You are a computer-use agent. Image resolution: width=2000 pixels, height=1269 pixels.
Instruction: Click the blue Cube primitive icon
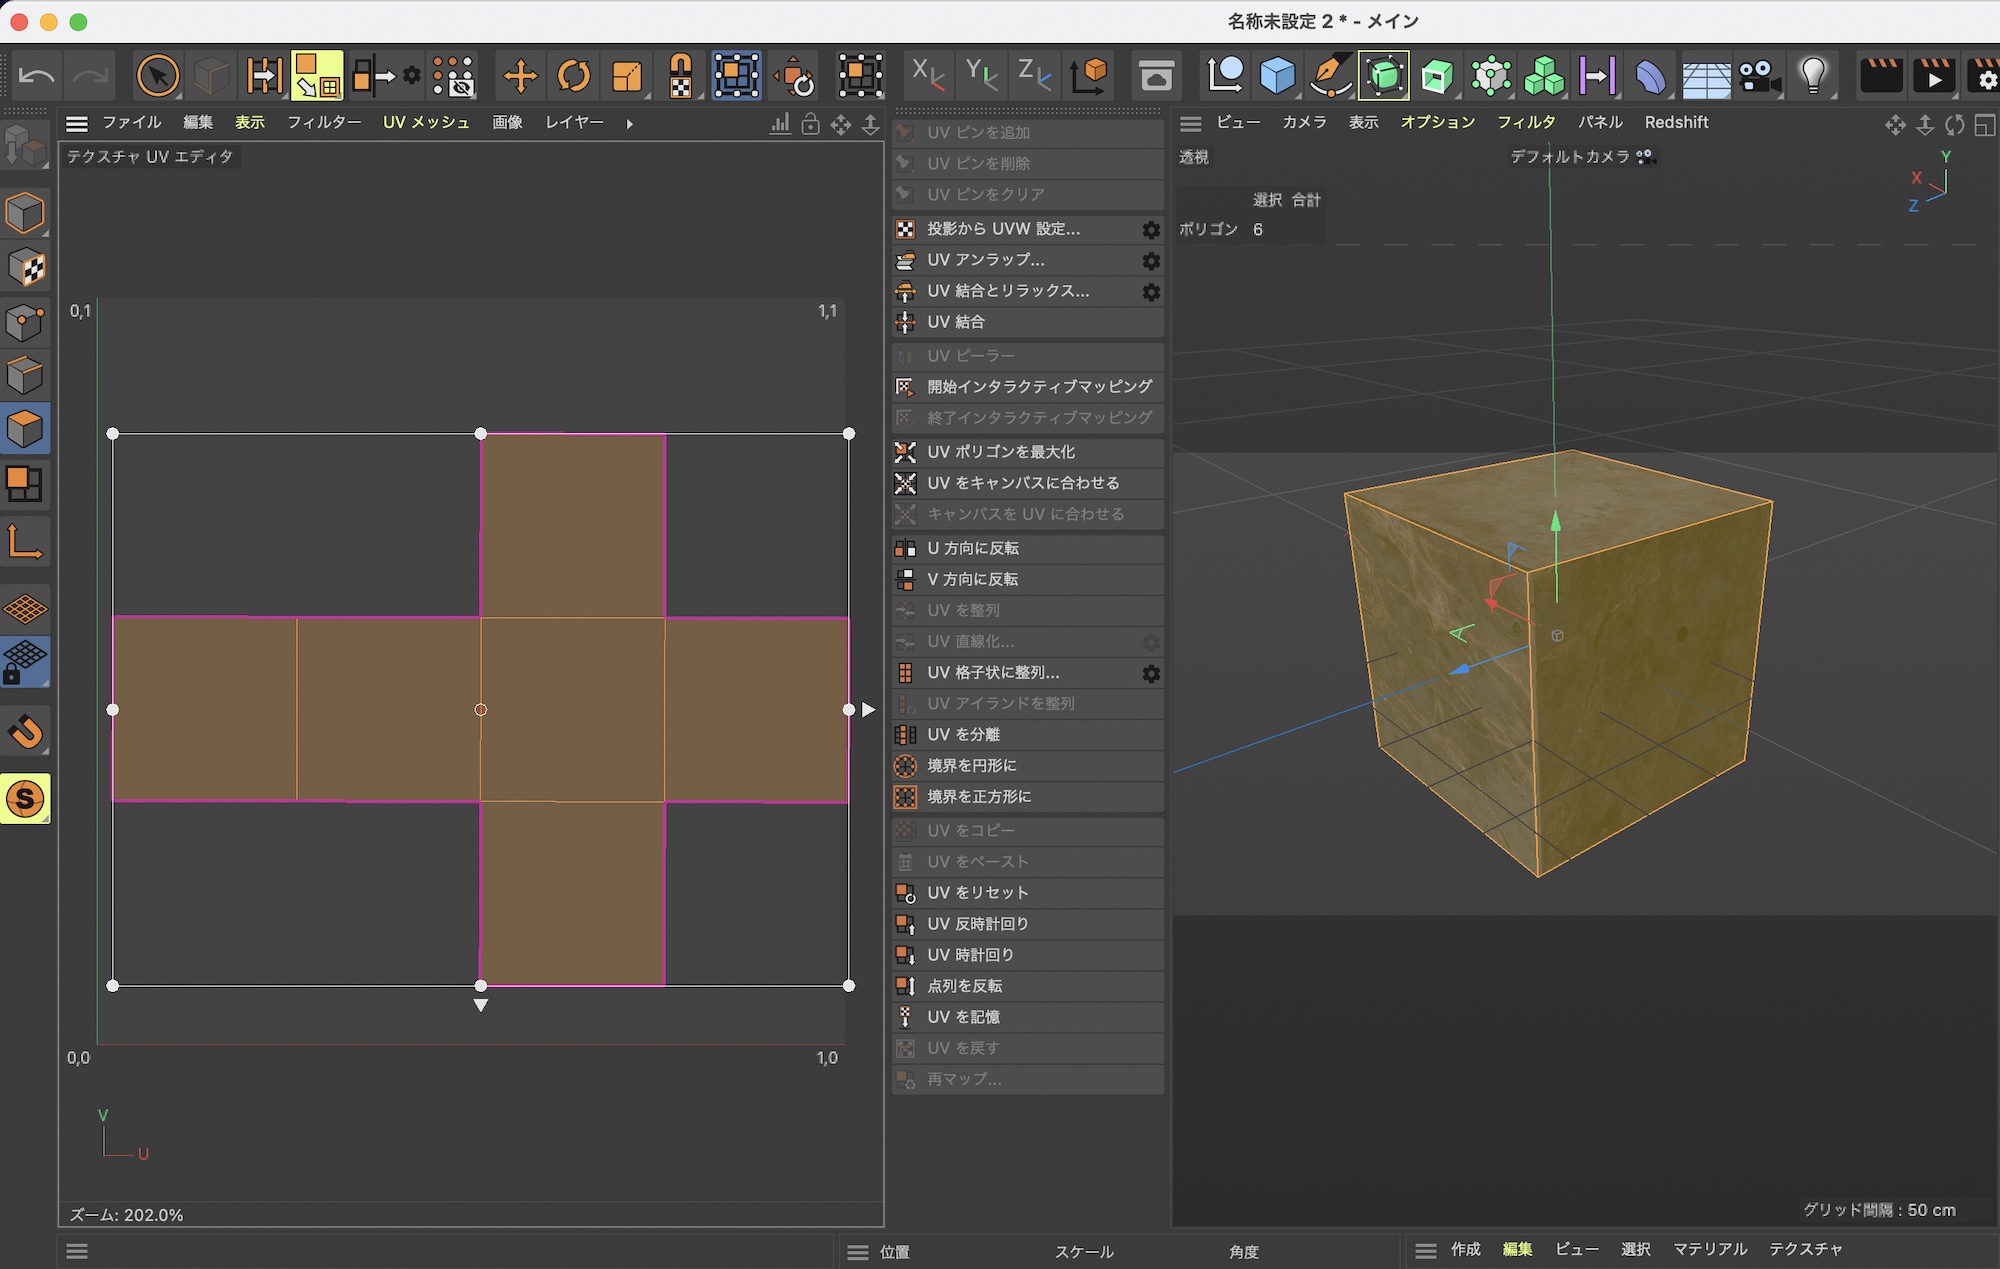[1277, 76]
